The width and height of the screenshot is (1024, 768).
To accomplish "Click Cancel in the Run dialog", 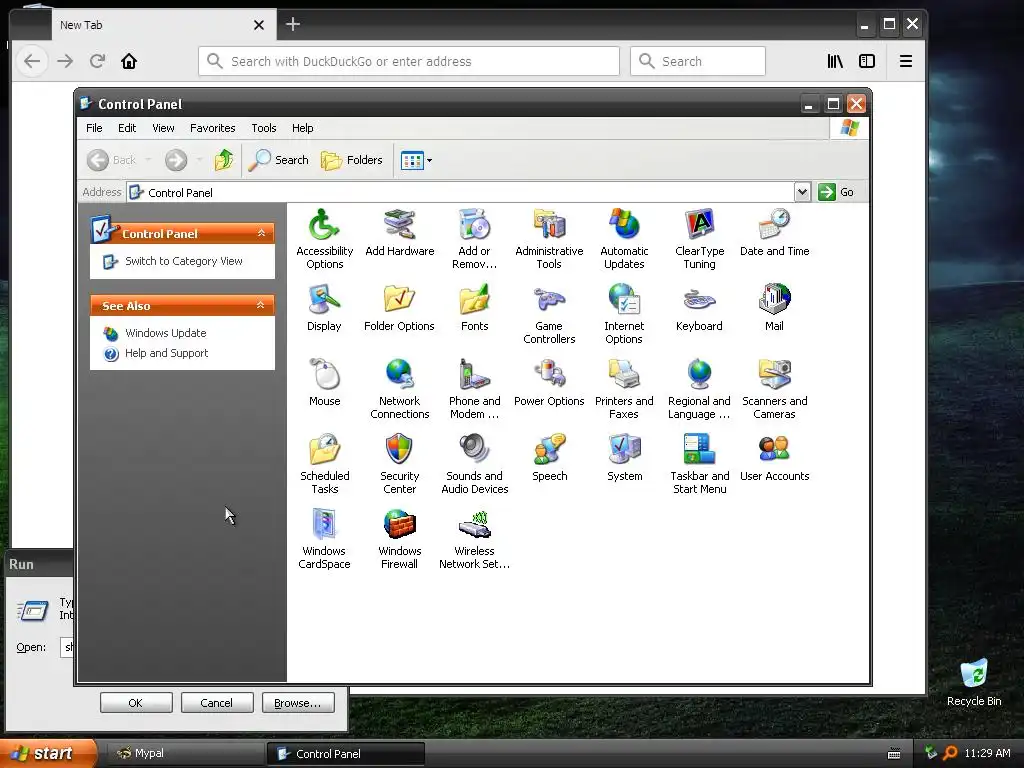I will pos(217,703).
